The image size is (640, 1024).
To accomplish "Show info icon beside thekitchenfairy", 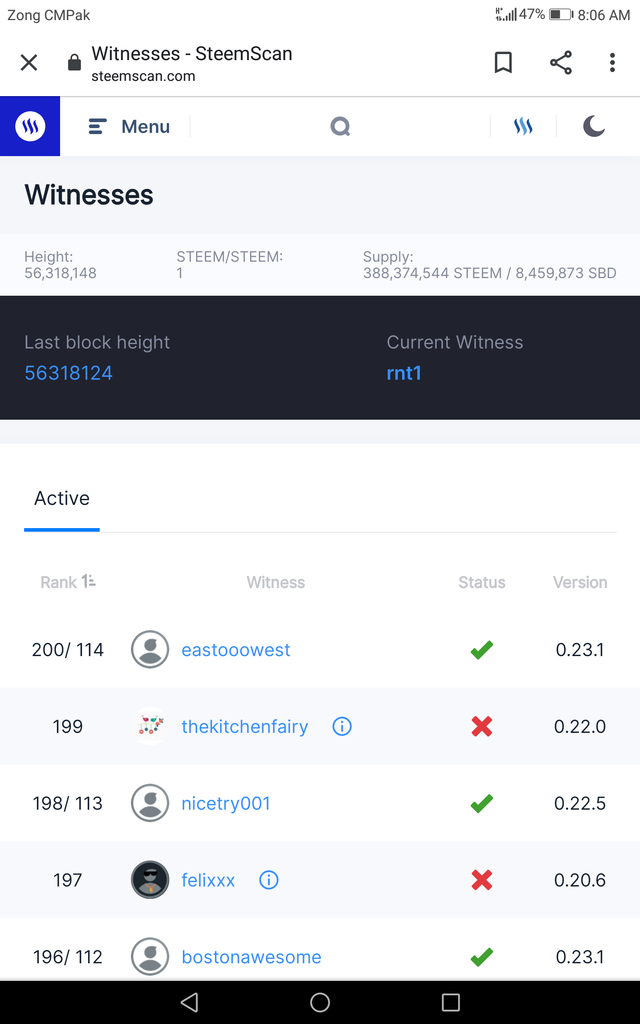I will 342,727.
